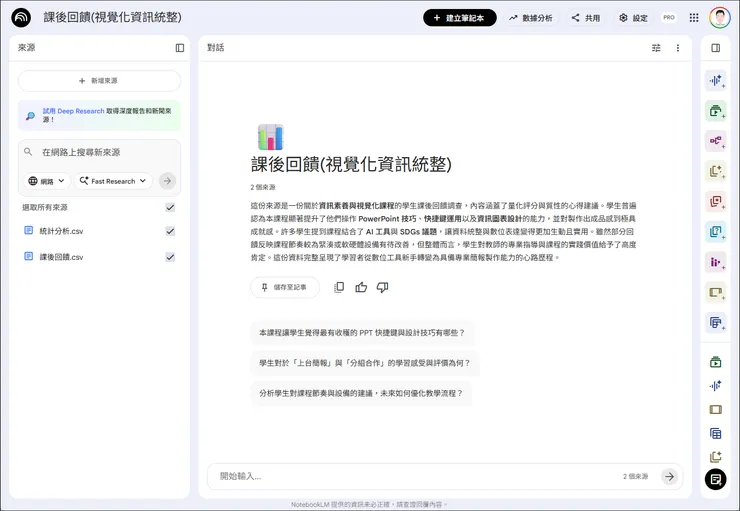Create a Data Table in Studio tiles
Image resolution: width=740 pixels, height=511 pixels.
715,323
